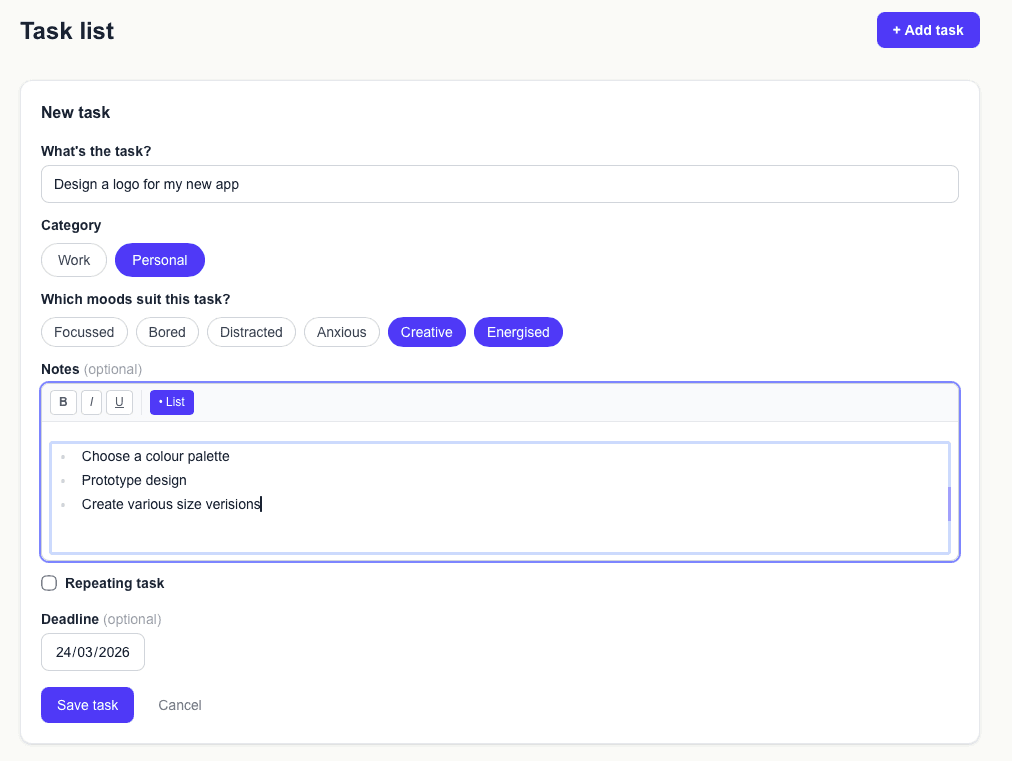The width and height of the screenshot is (1012, 761).
Task: Deselect the Creative mood
Action: point(427,332)
